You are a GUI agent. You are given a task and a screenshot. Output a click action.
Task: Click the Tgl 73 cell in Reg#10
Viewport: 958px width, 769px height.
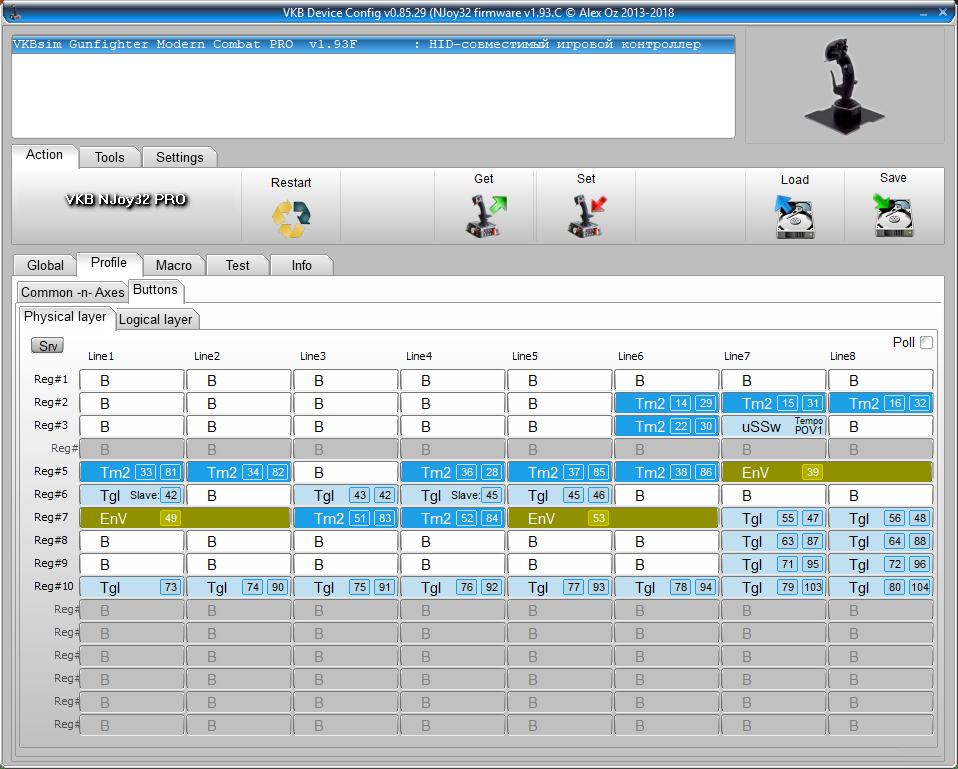point(132,588)
